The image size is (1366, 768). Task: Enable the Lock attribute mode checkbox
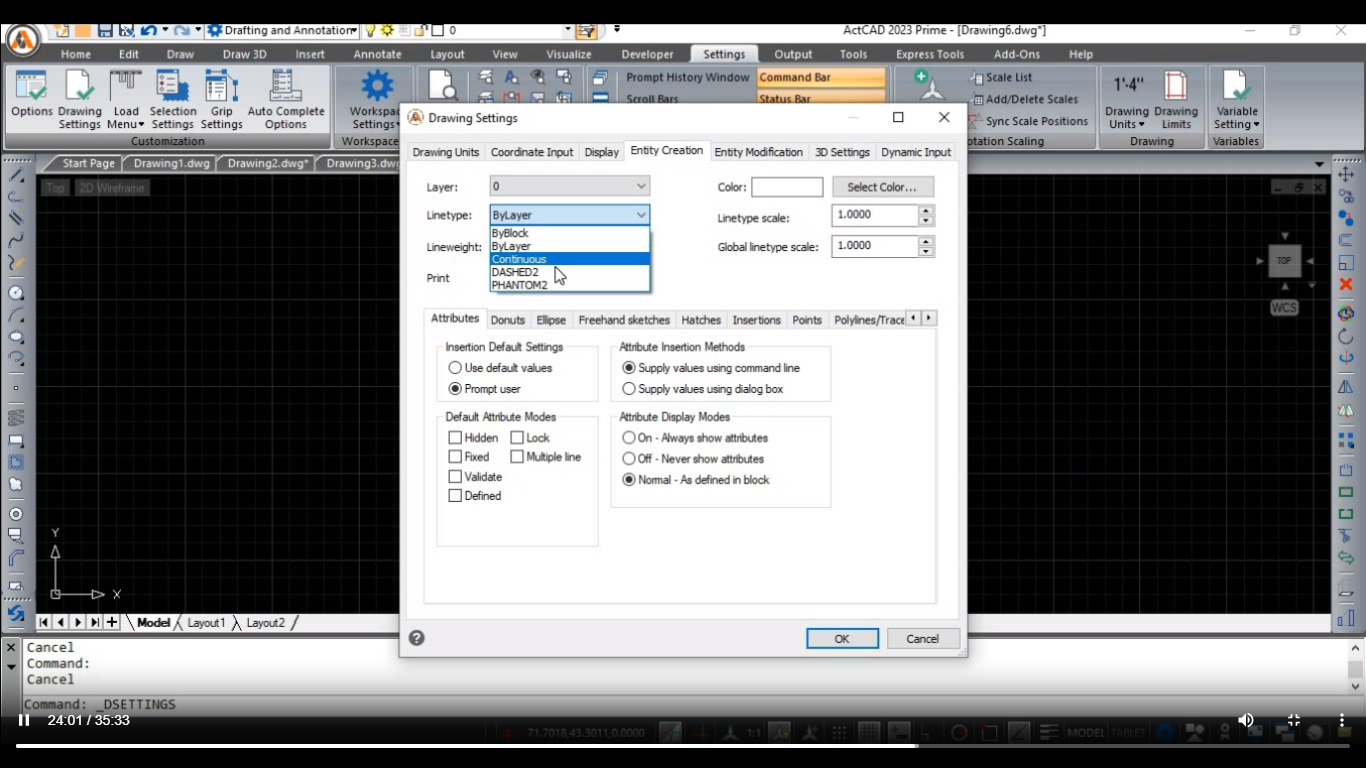(517, 438)
